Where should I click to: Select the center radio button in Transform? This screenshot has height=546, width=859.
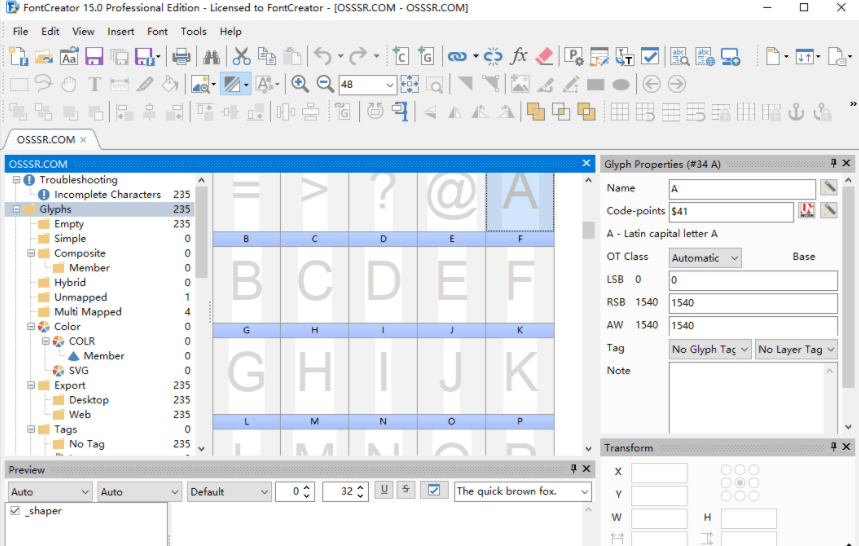coord(739,483)
